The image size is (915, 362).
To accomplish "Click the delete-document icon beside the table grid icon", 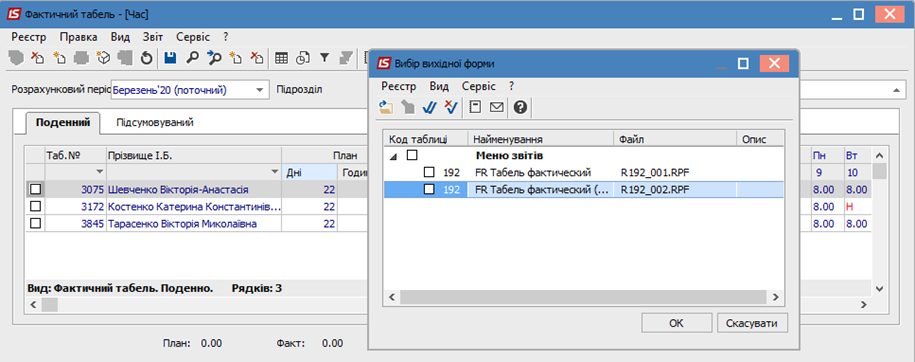I will [257, 57].
